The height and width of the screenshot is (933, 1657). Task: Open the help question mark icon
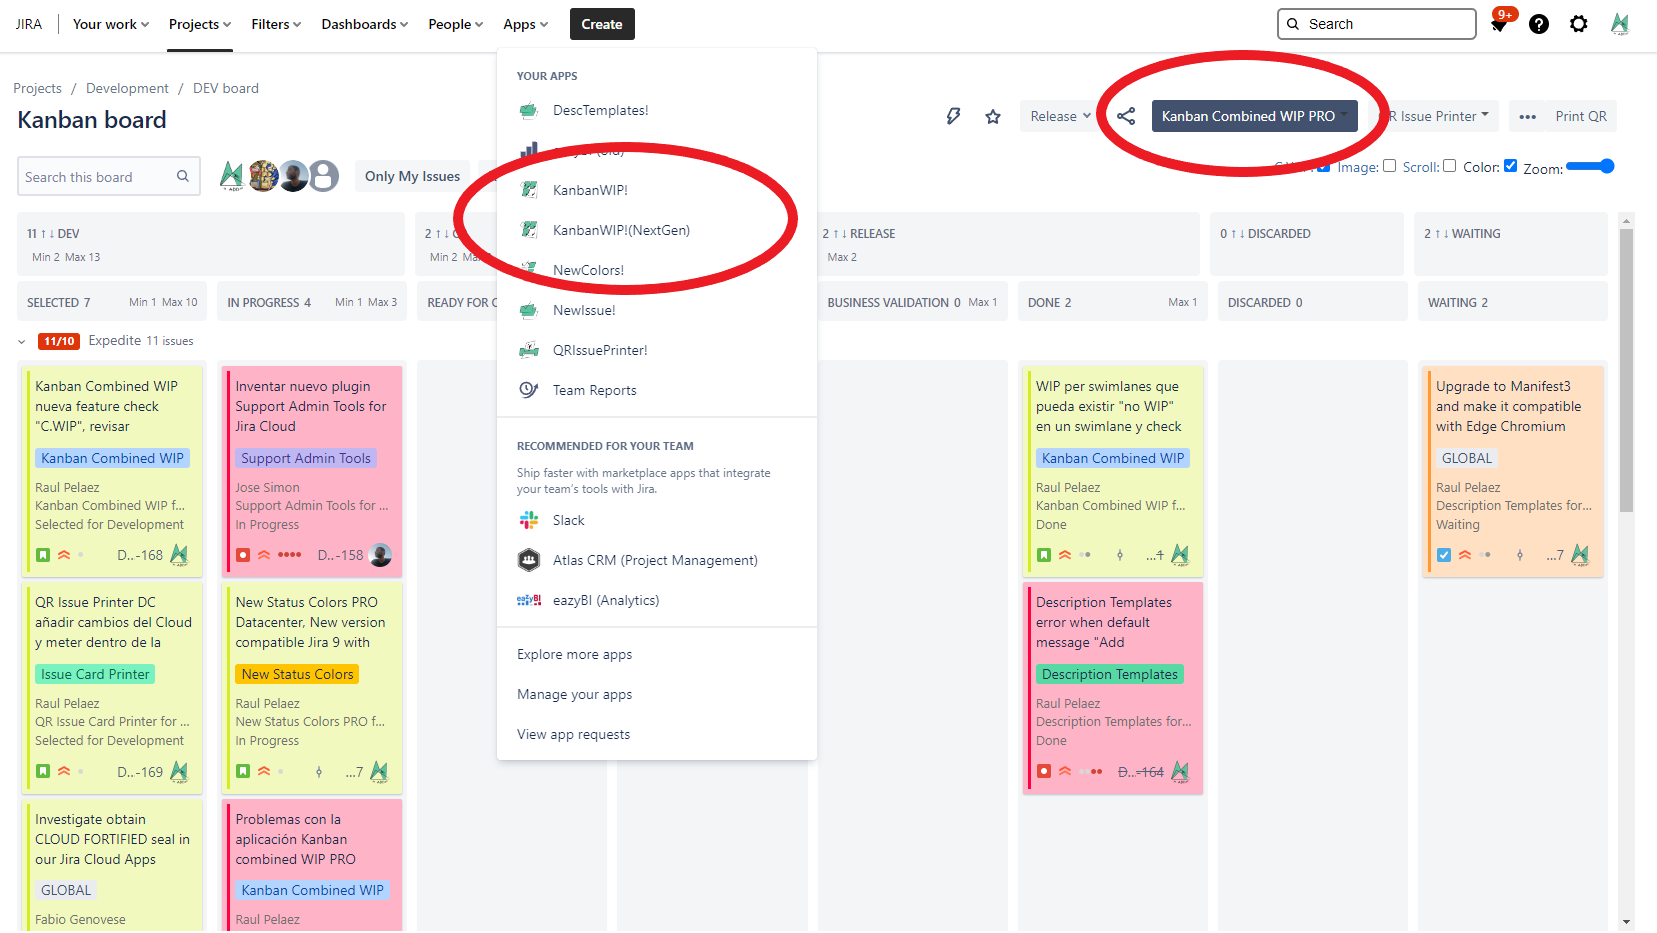point(1539,24)
